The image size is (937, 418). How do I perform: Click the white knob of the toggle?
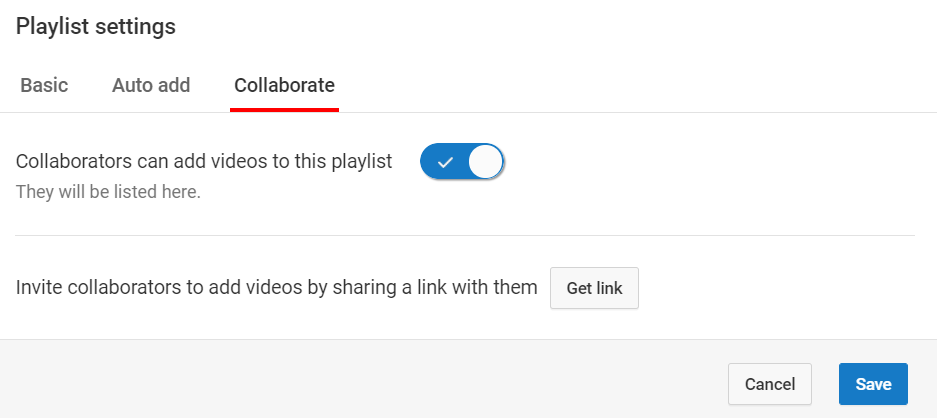[x=485, y=161]
